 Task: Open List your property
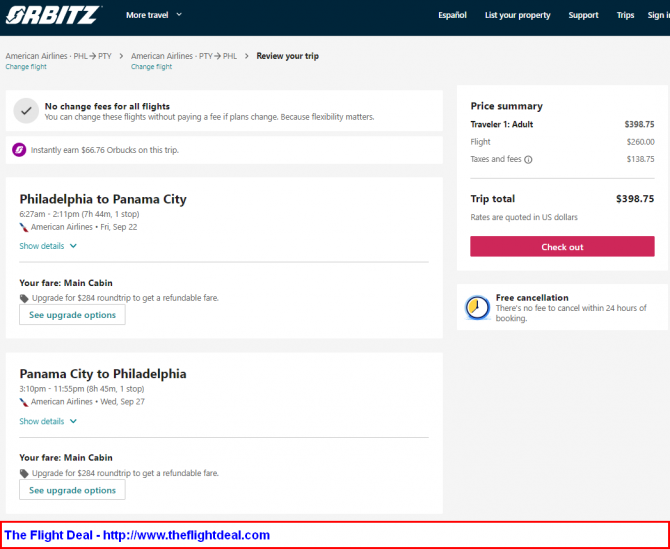(x=517, y=15)
